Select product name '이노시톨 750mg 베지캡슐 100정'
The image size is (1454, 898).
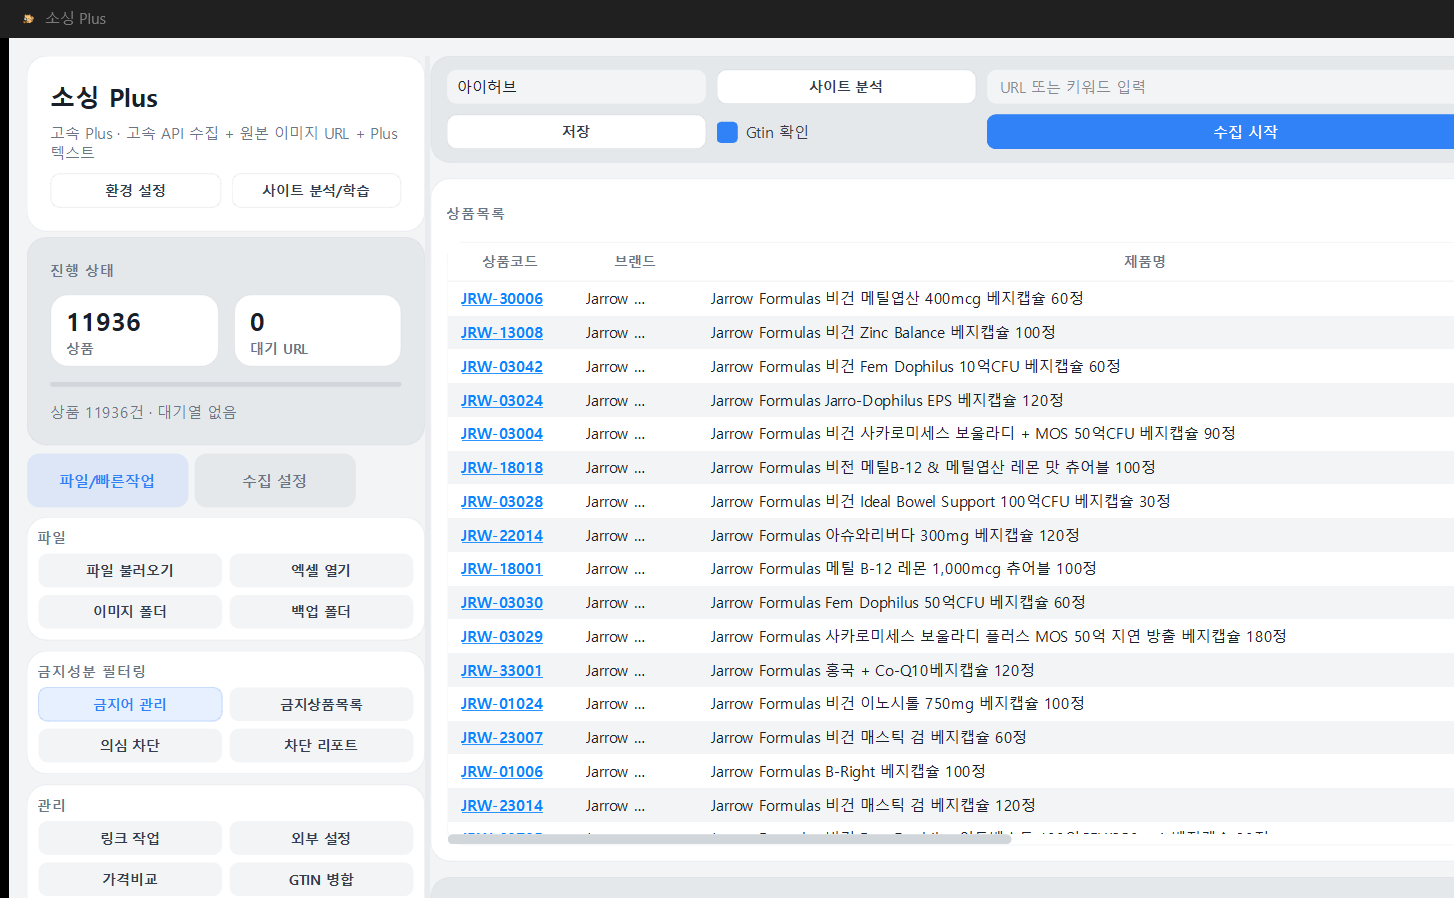coord(972,704)
